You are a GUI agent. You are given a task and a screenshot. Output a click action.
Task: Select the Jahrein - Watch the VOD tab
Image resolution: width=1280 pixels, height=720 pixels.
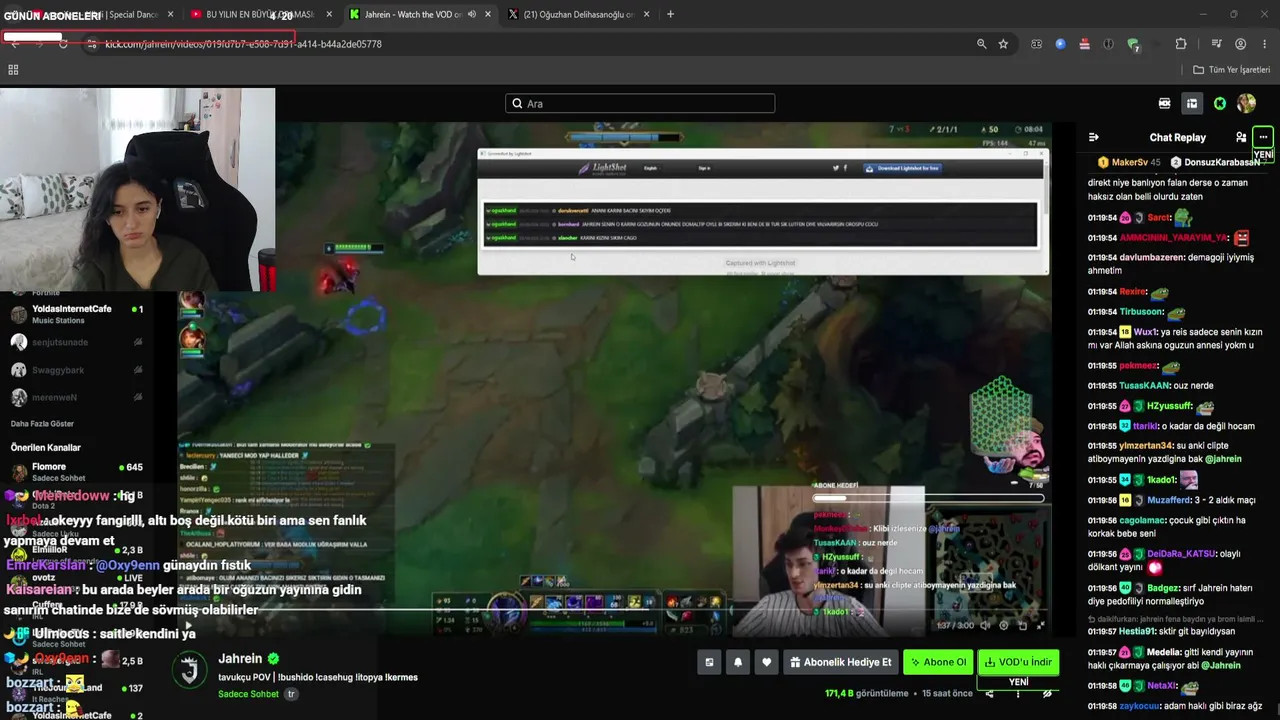pos(419,15)
